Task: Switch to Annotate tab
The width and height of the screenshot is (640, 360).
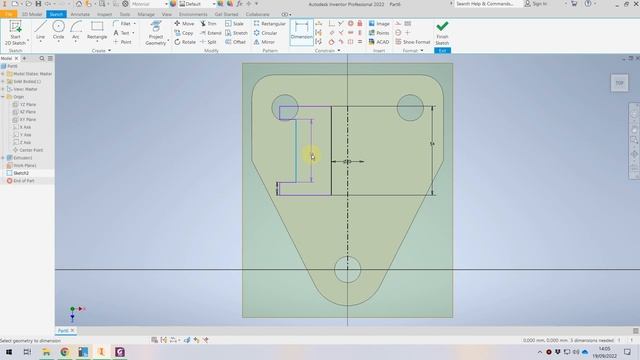Action: (x=80, y=14)
